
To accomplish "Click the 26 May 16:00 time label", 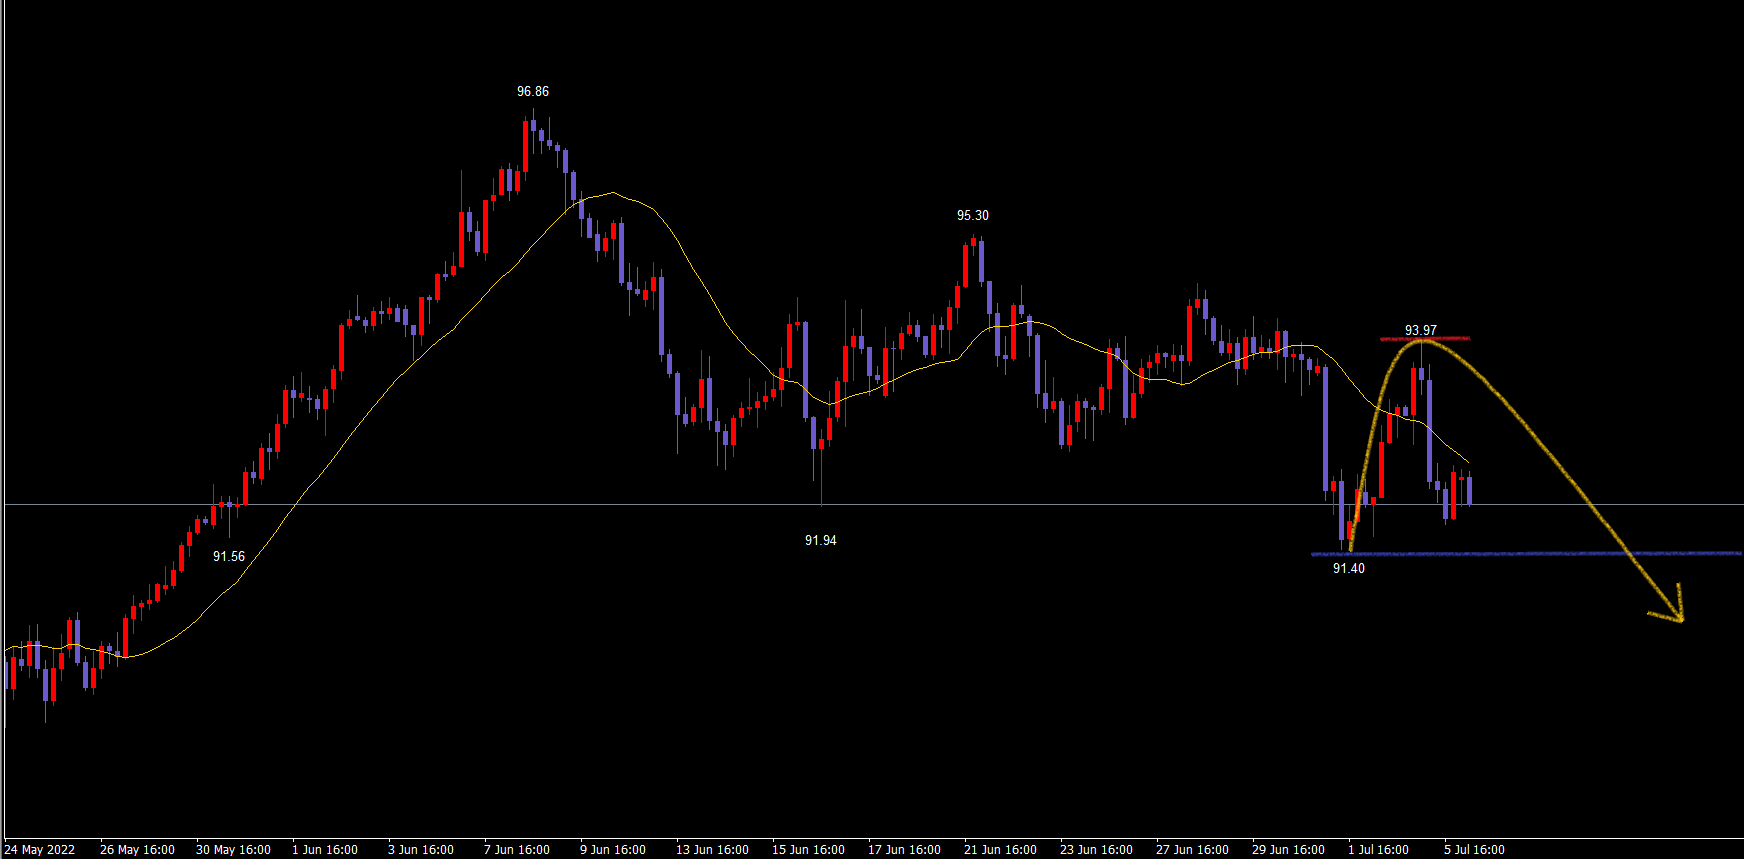I will (x=137, y=849).
